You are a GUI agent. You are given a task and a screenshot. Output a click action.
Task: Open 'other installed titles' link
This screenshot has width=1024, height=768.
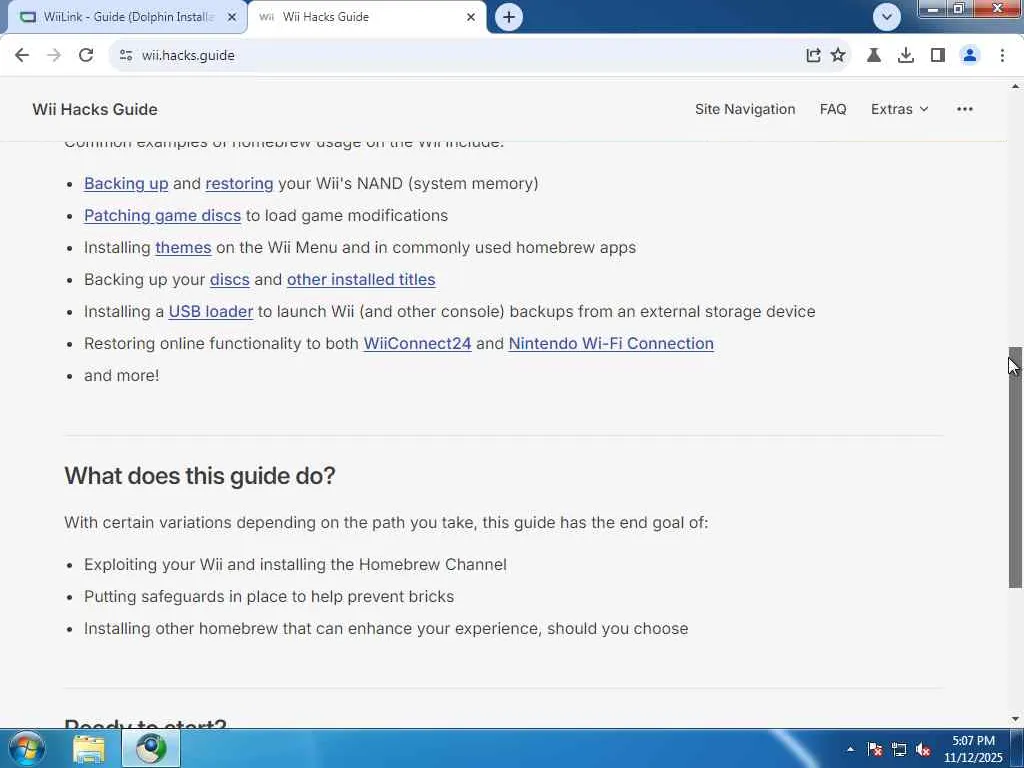point(361,280)
